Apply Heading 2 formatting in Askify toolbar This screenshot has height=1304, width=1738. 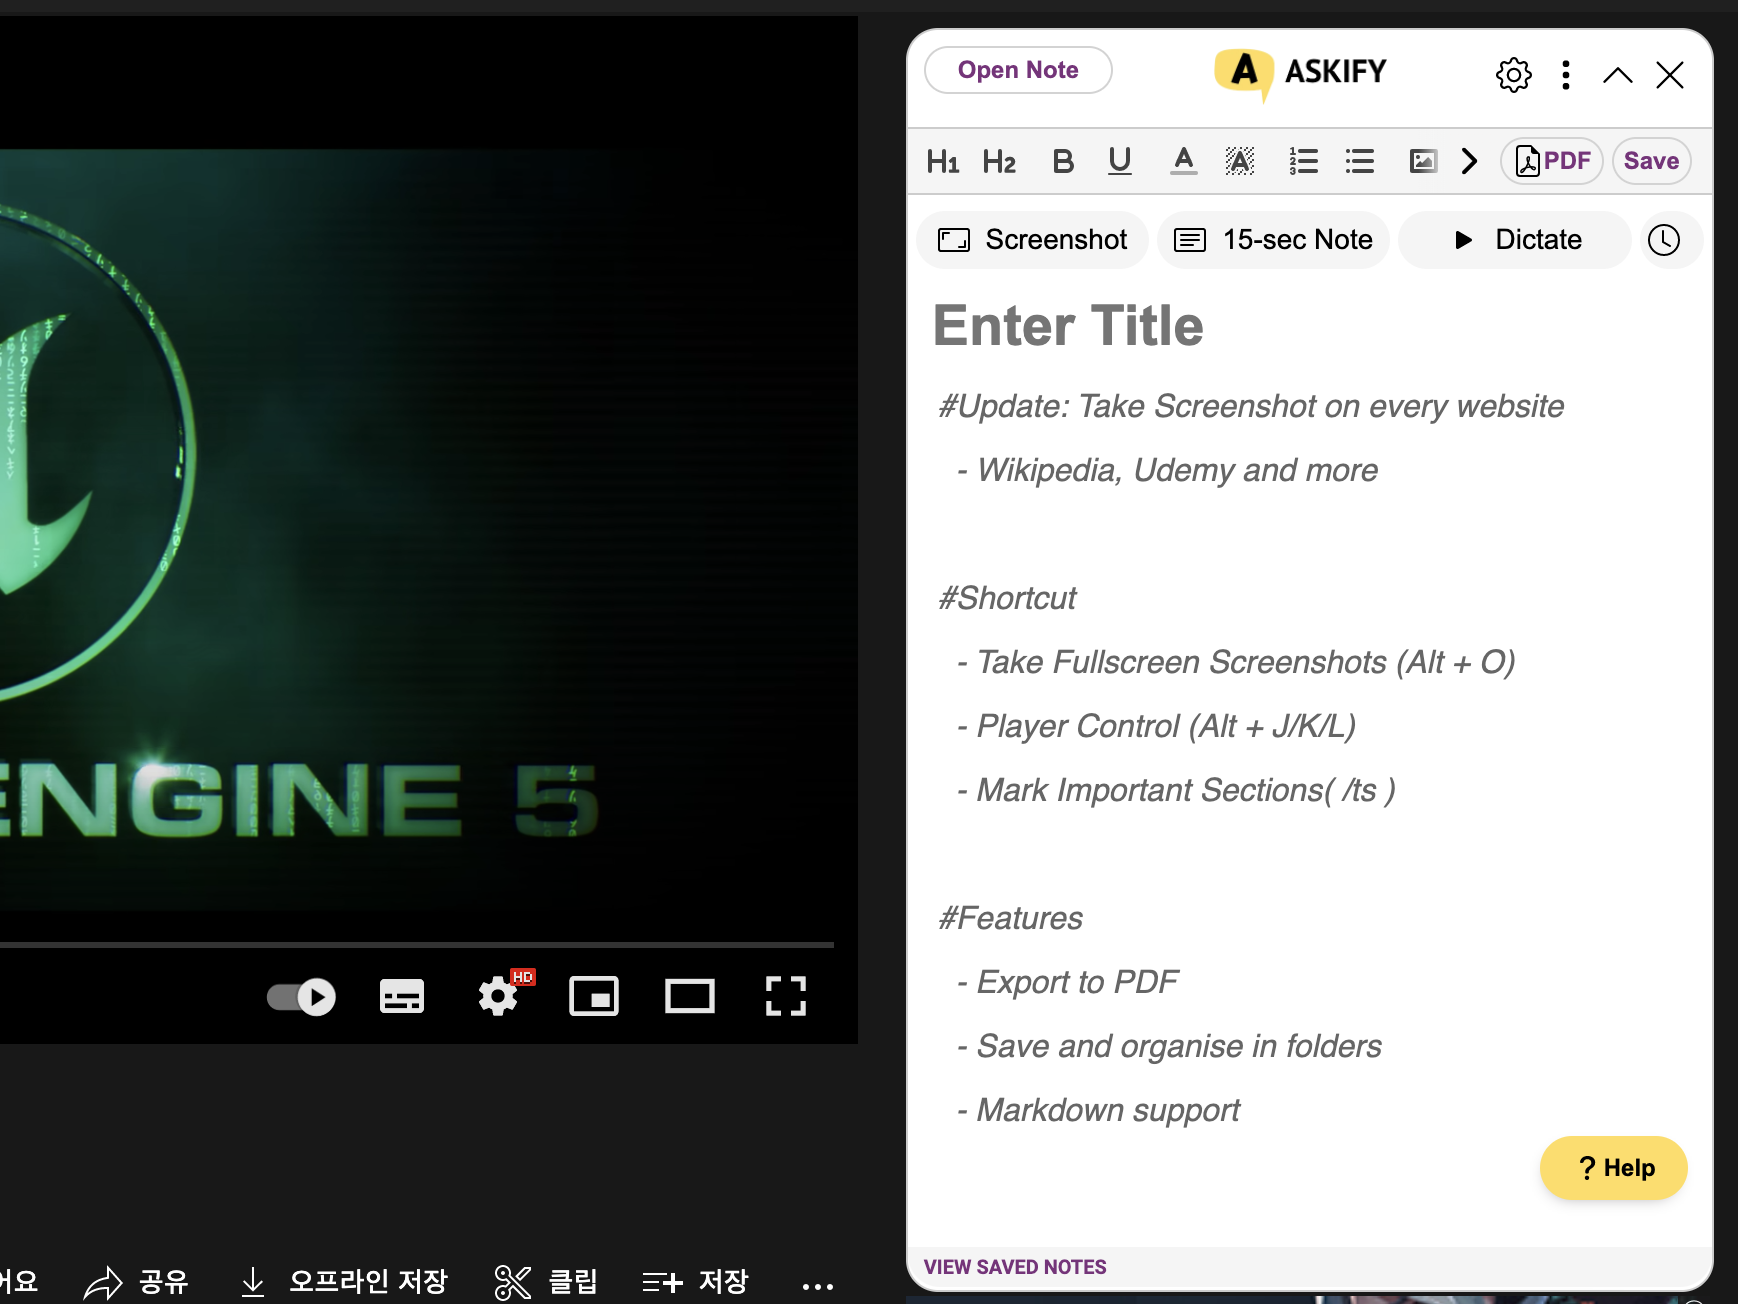999,161
